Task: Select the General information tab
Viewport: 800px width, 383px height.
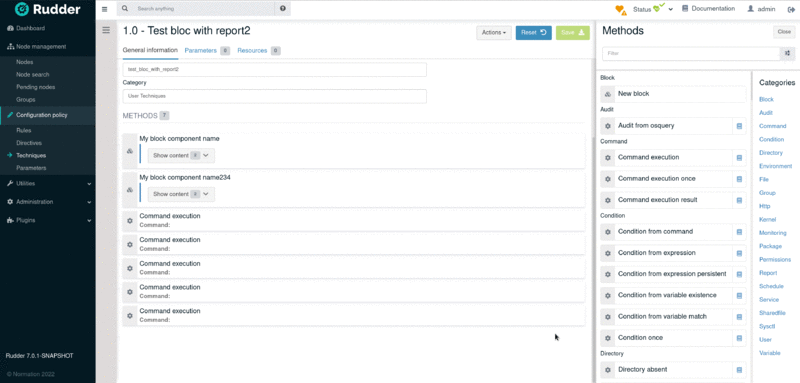Action: click(150, 50)
